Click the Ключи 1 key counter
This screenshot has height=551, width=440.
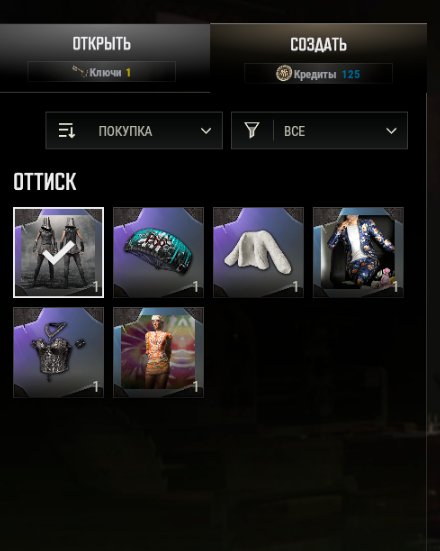(x=102, y=72)
